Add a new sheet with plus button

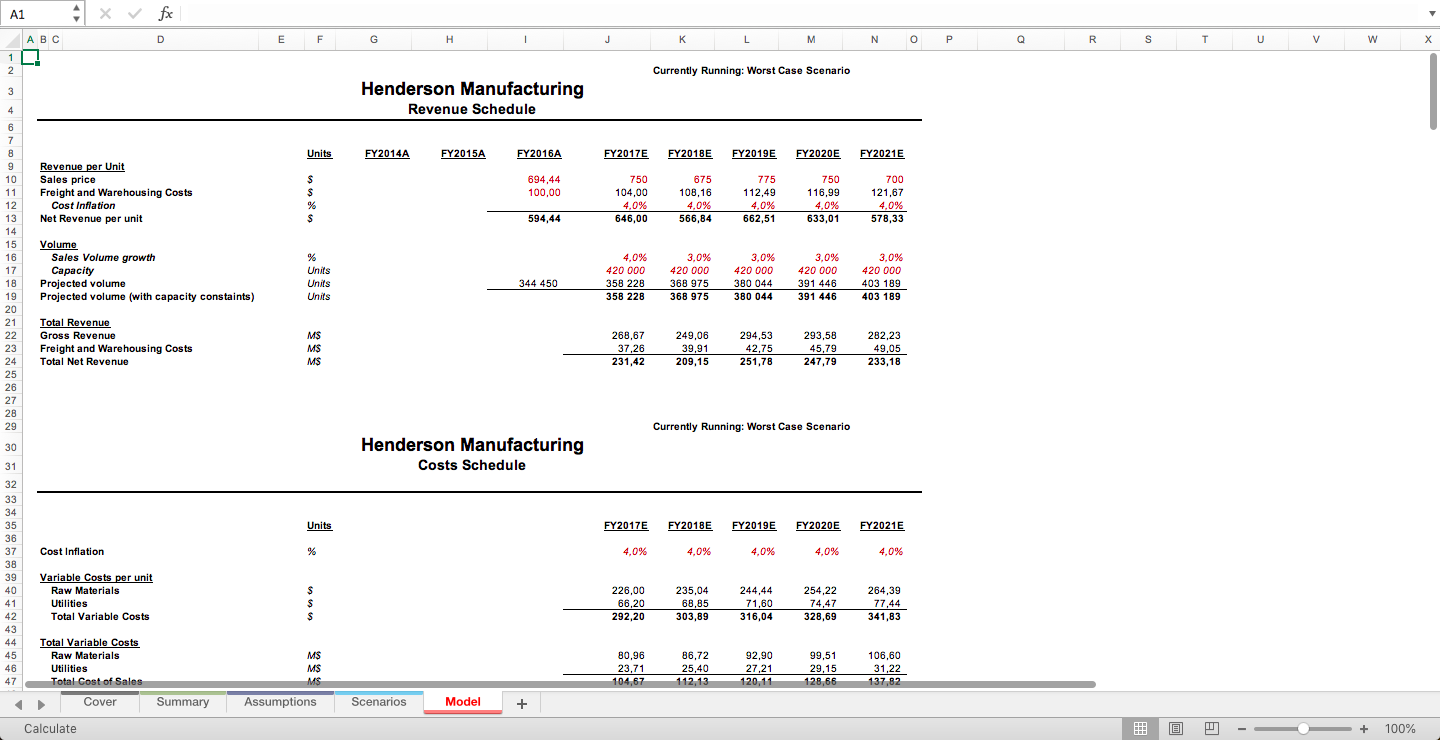[x=521, y=703]
